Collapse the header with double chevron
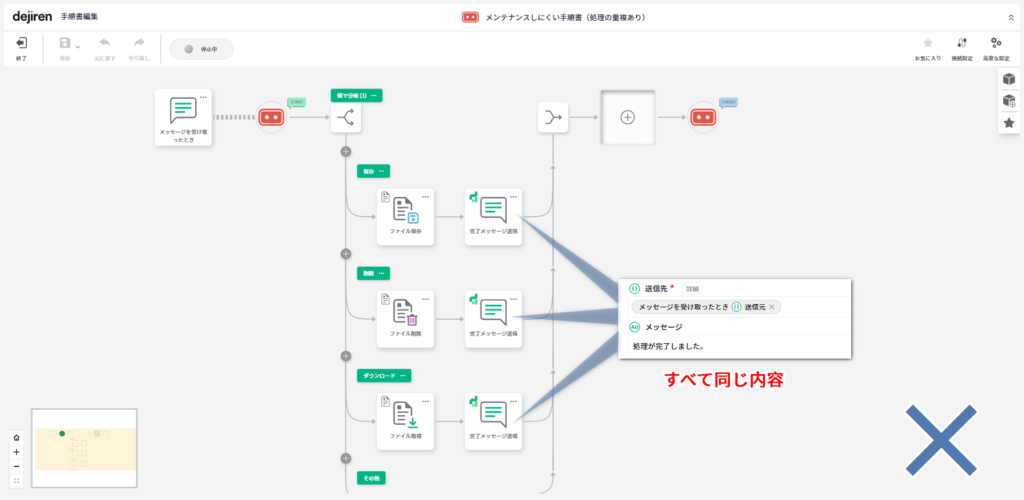Image resolution: width=1024 pixels, height=500 pixels. tap(1012, 18)
